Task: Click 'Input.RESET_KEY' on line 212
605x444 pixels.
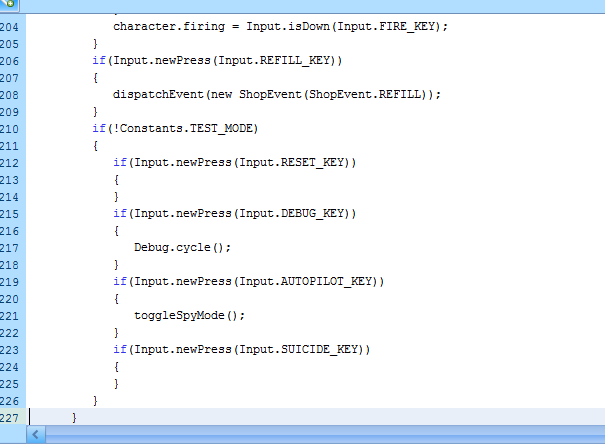Action: click(x=292, y=162)
